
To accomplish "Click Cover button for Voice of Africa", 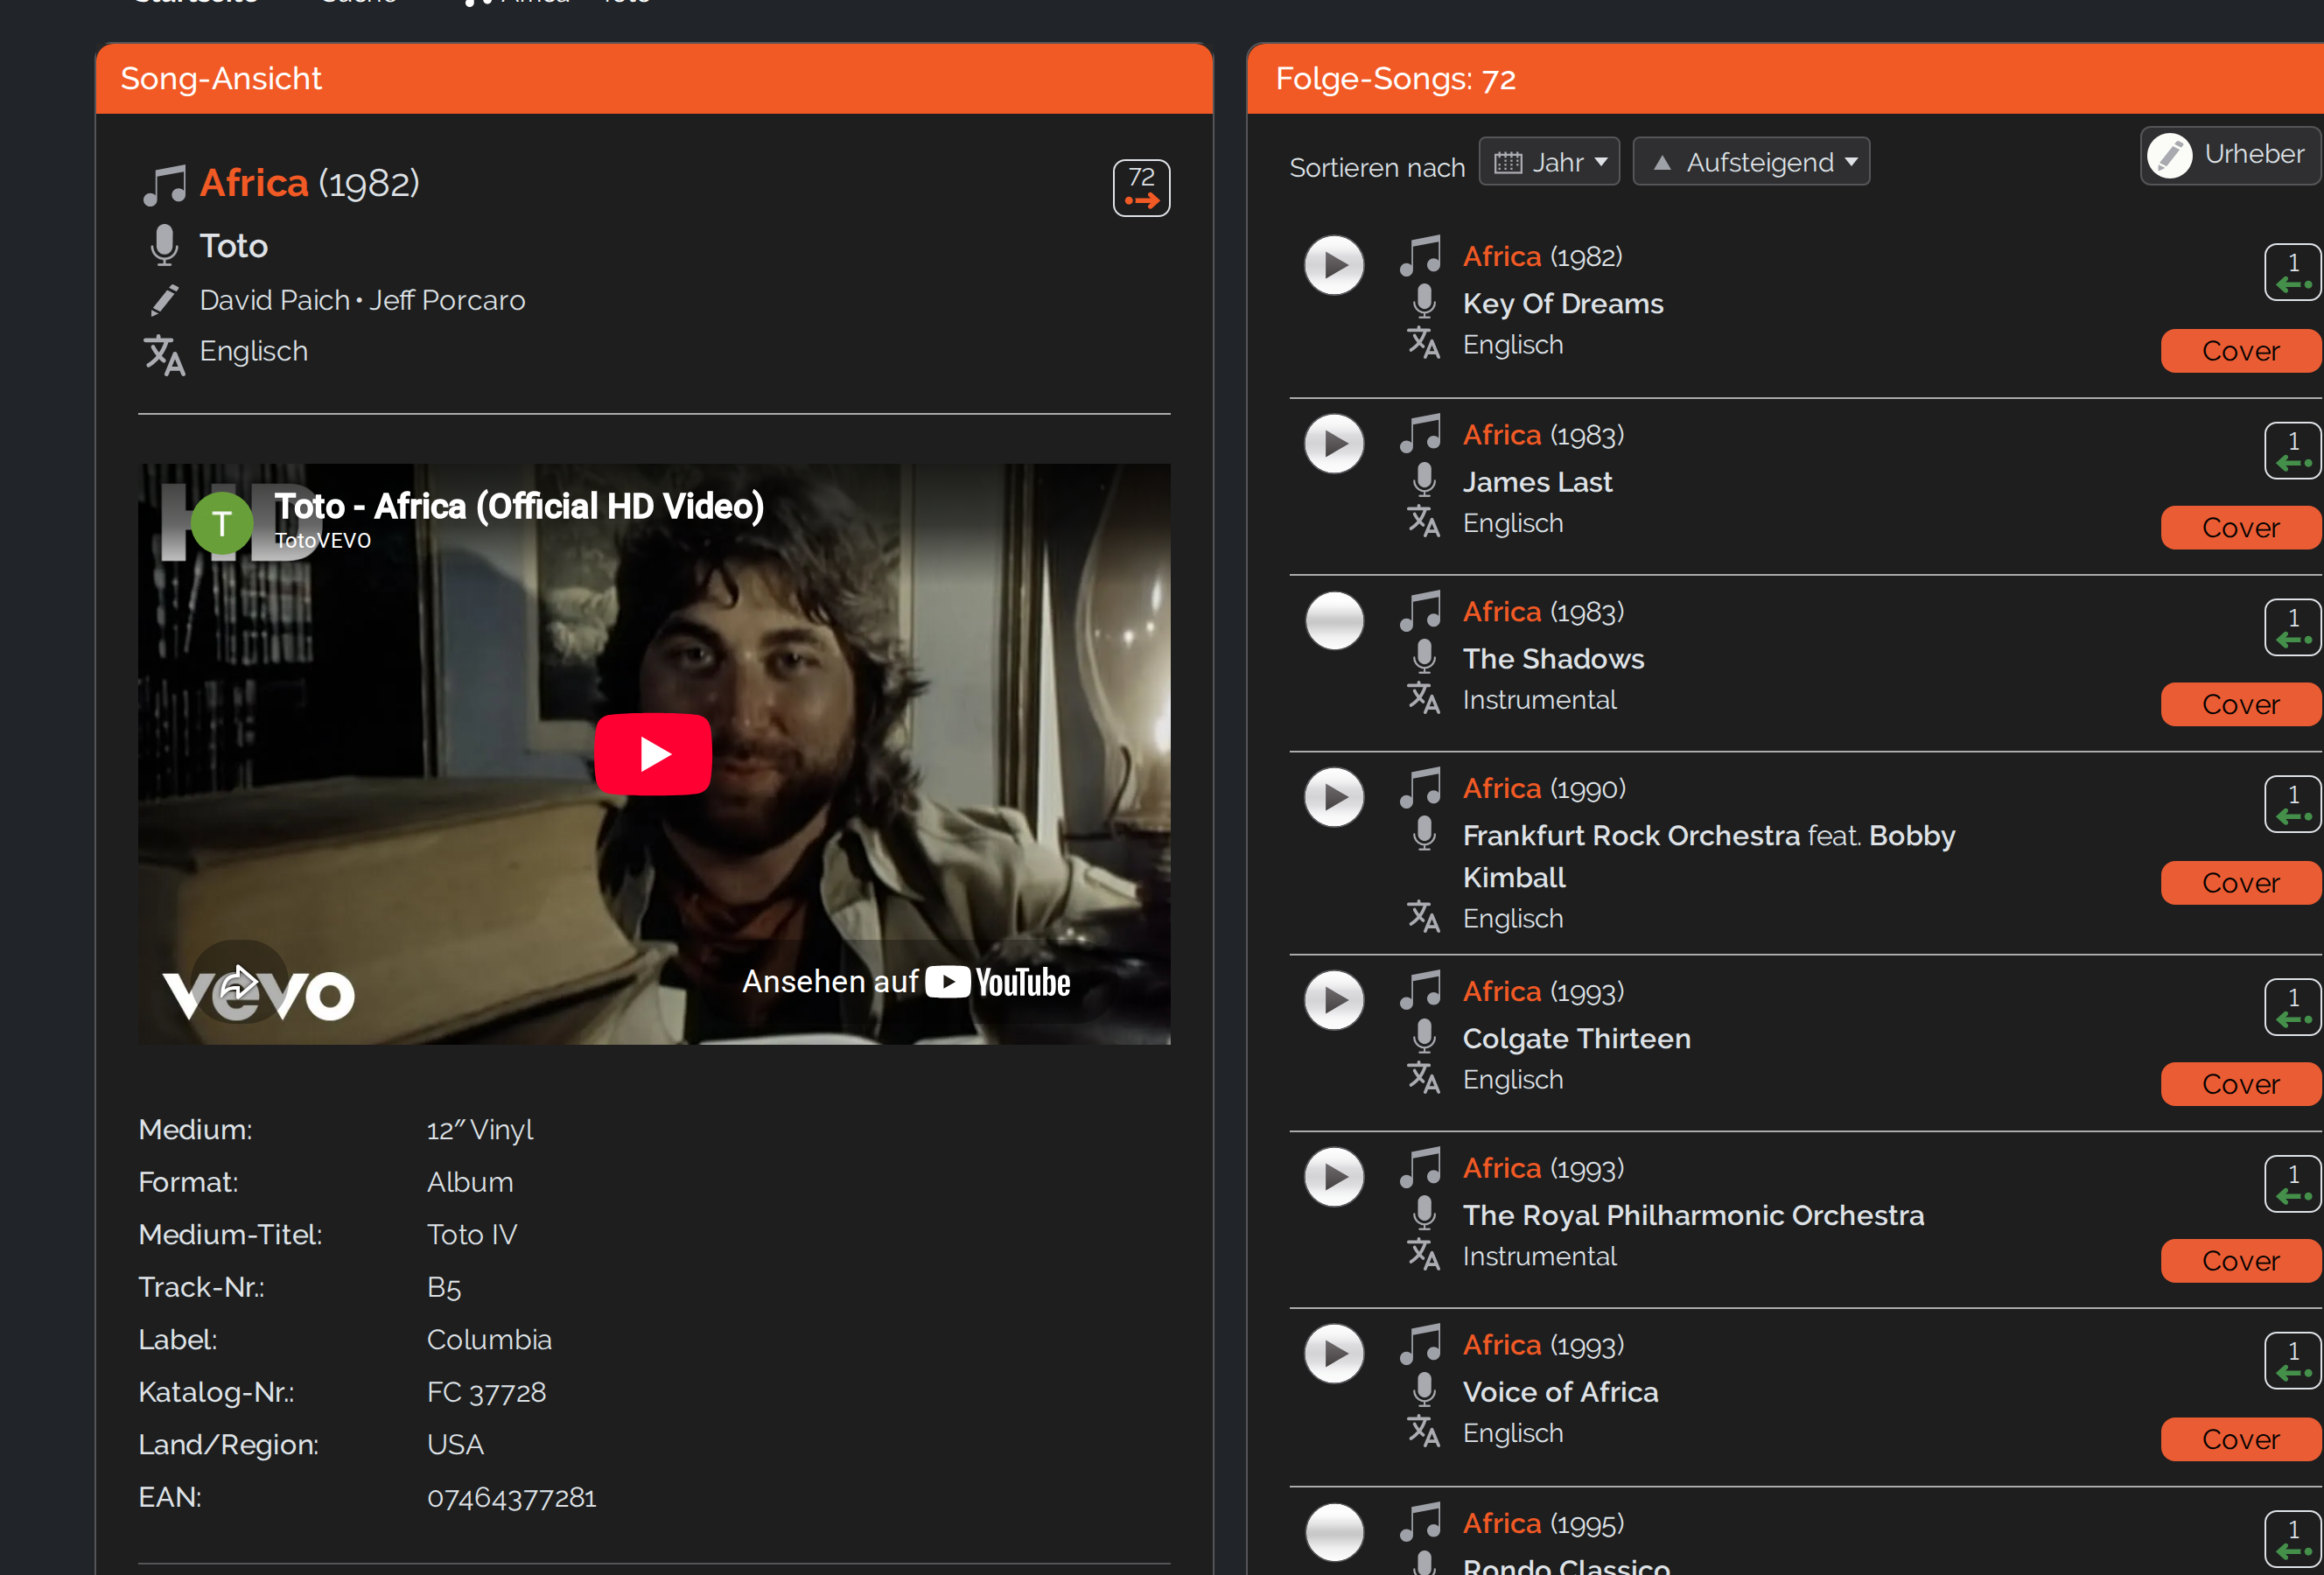I will coord(2240,1439).
